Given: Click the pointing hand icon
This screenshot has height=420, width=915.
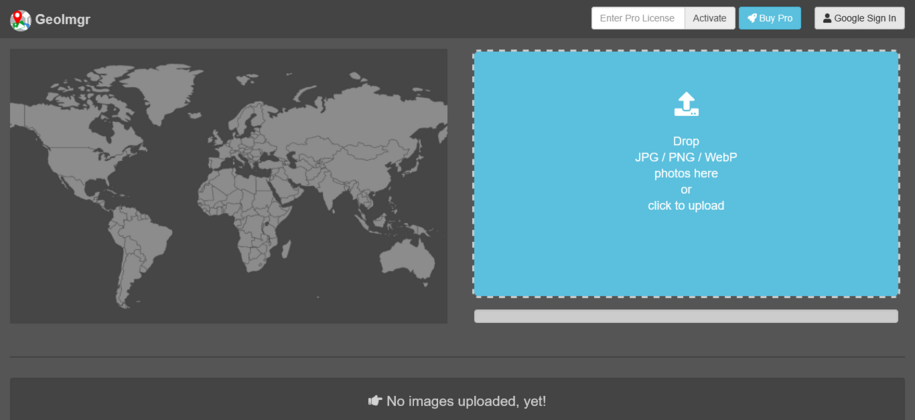Looking at the screenshot, I should click(375, 401).
